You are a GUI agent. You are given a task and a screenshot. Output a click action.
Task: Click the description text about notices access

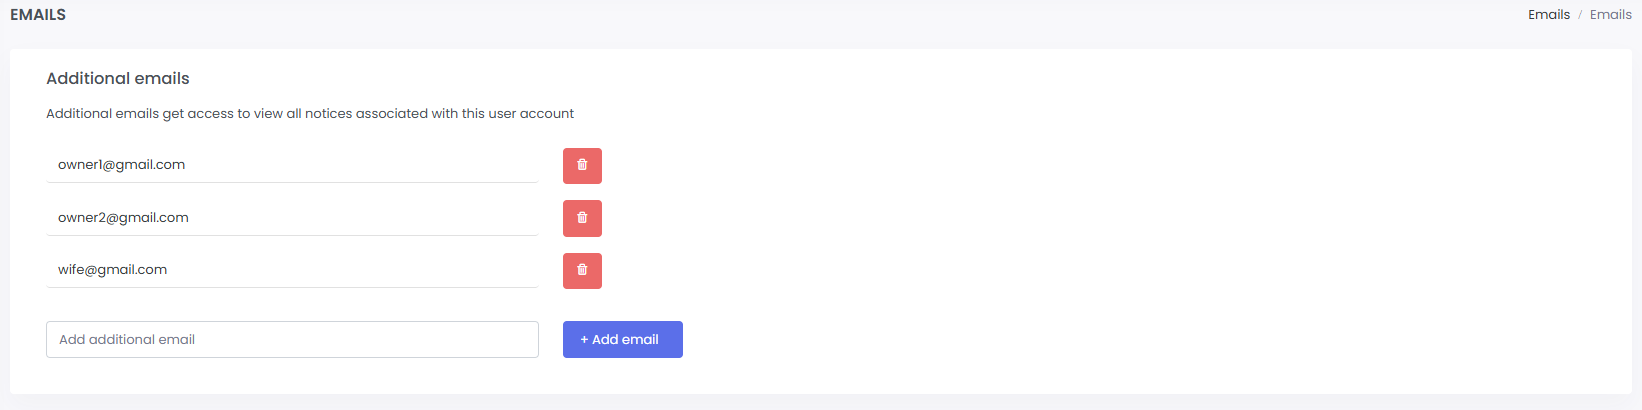(310, 114)
